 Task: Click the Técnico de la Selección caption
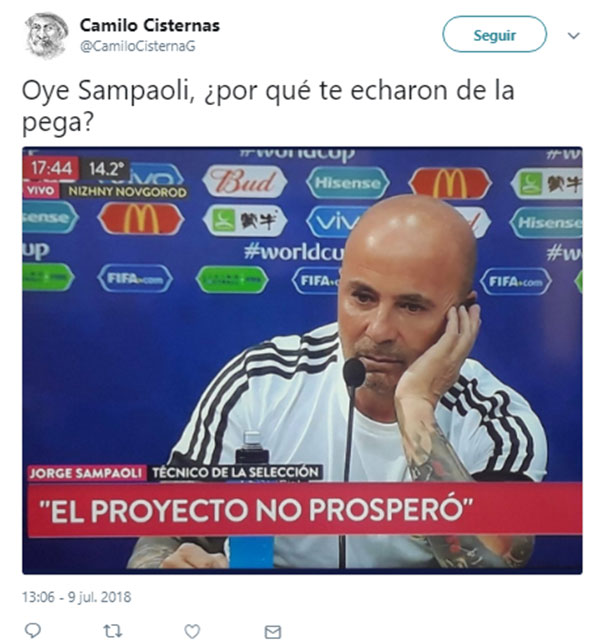click(236, 472)
